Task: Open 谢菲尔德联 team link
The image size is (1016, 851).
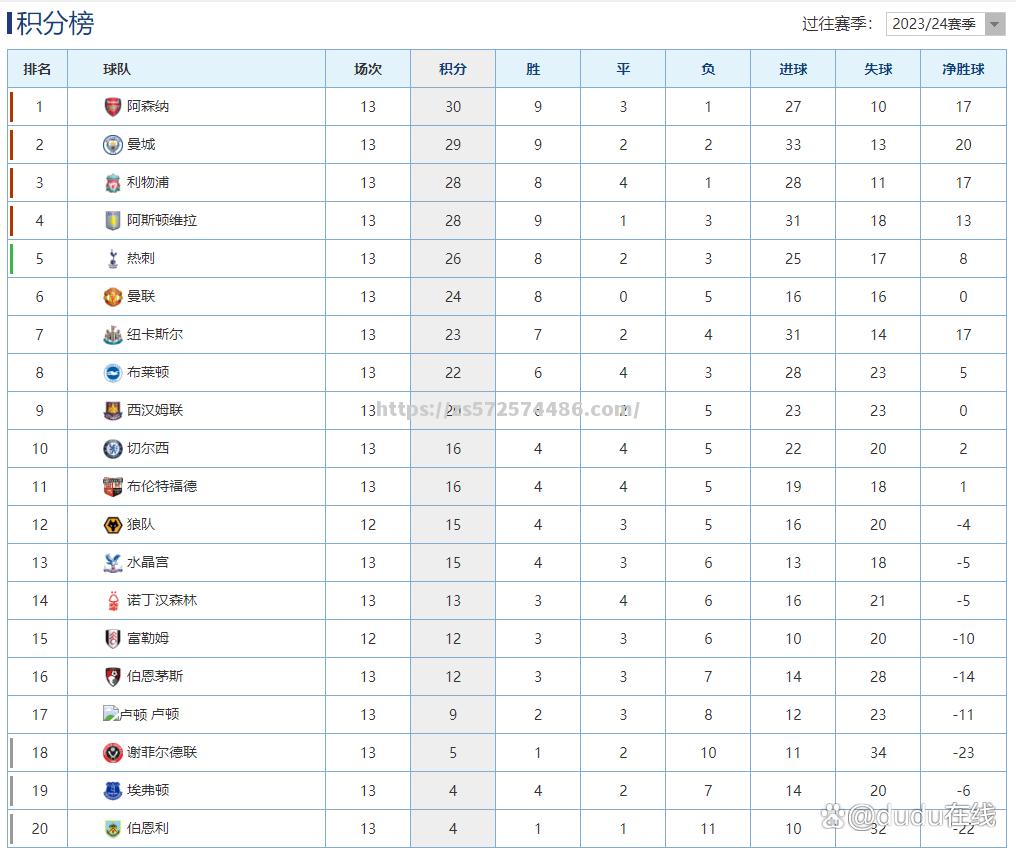Action: click(x=162, y=752)
